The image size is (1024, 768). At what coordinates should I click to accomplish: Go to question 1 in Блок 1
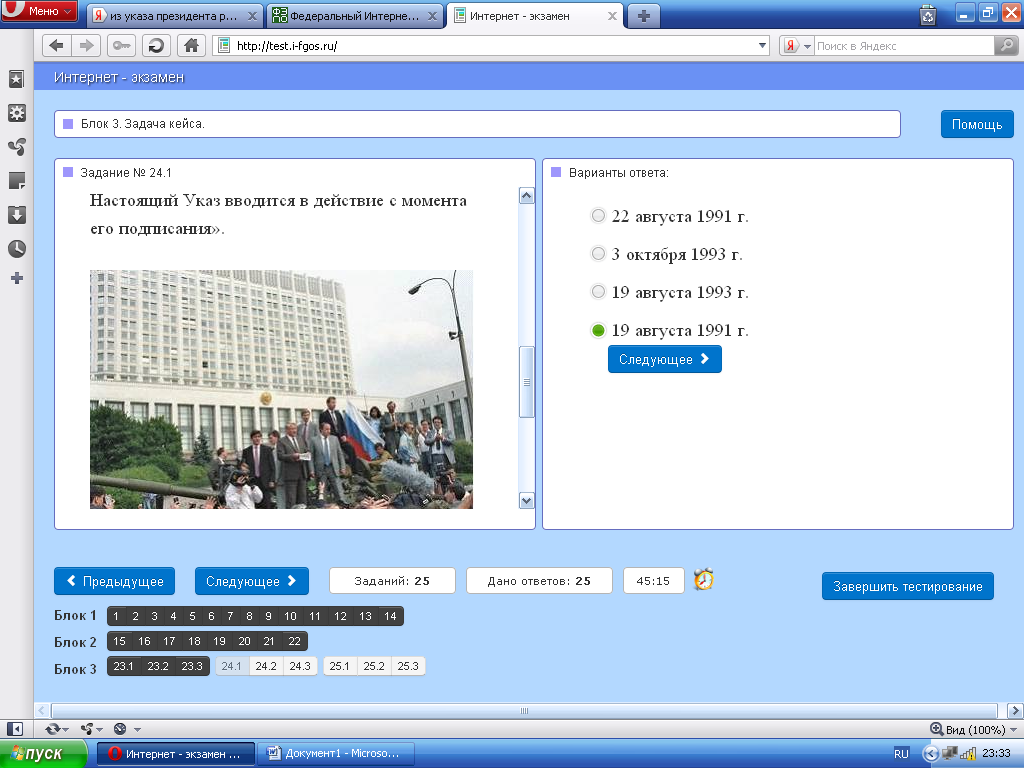tap(116, 616)
